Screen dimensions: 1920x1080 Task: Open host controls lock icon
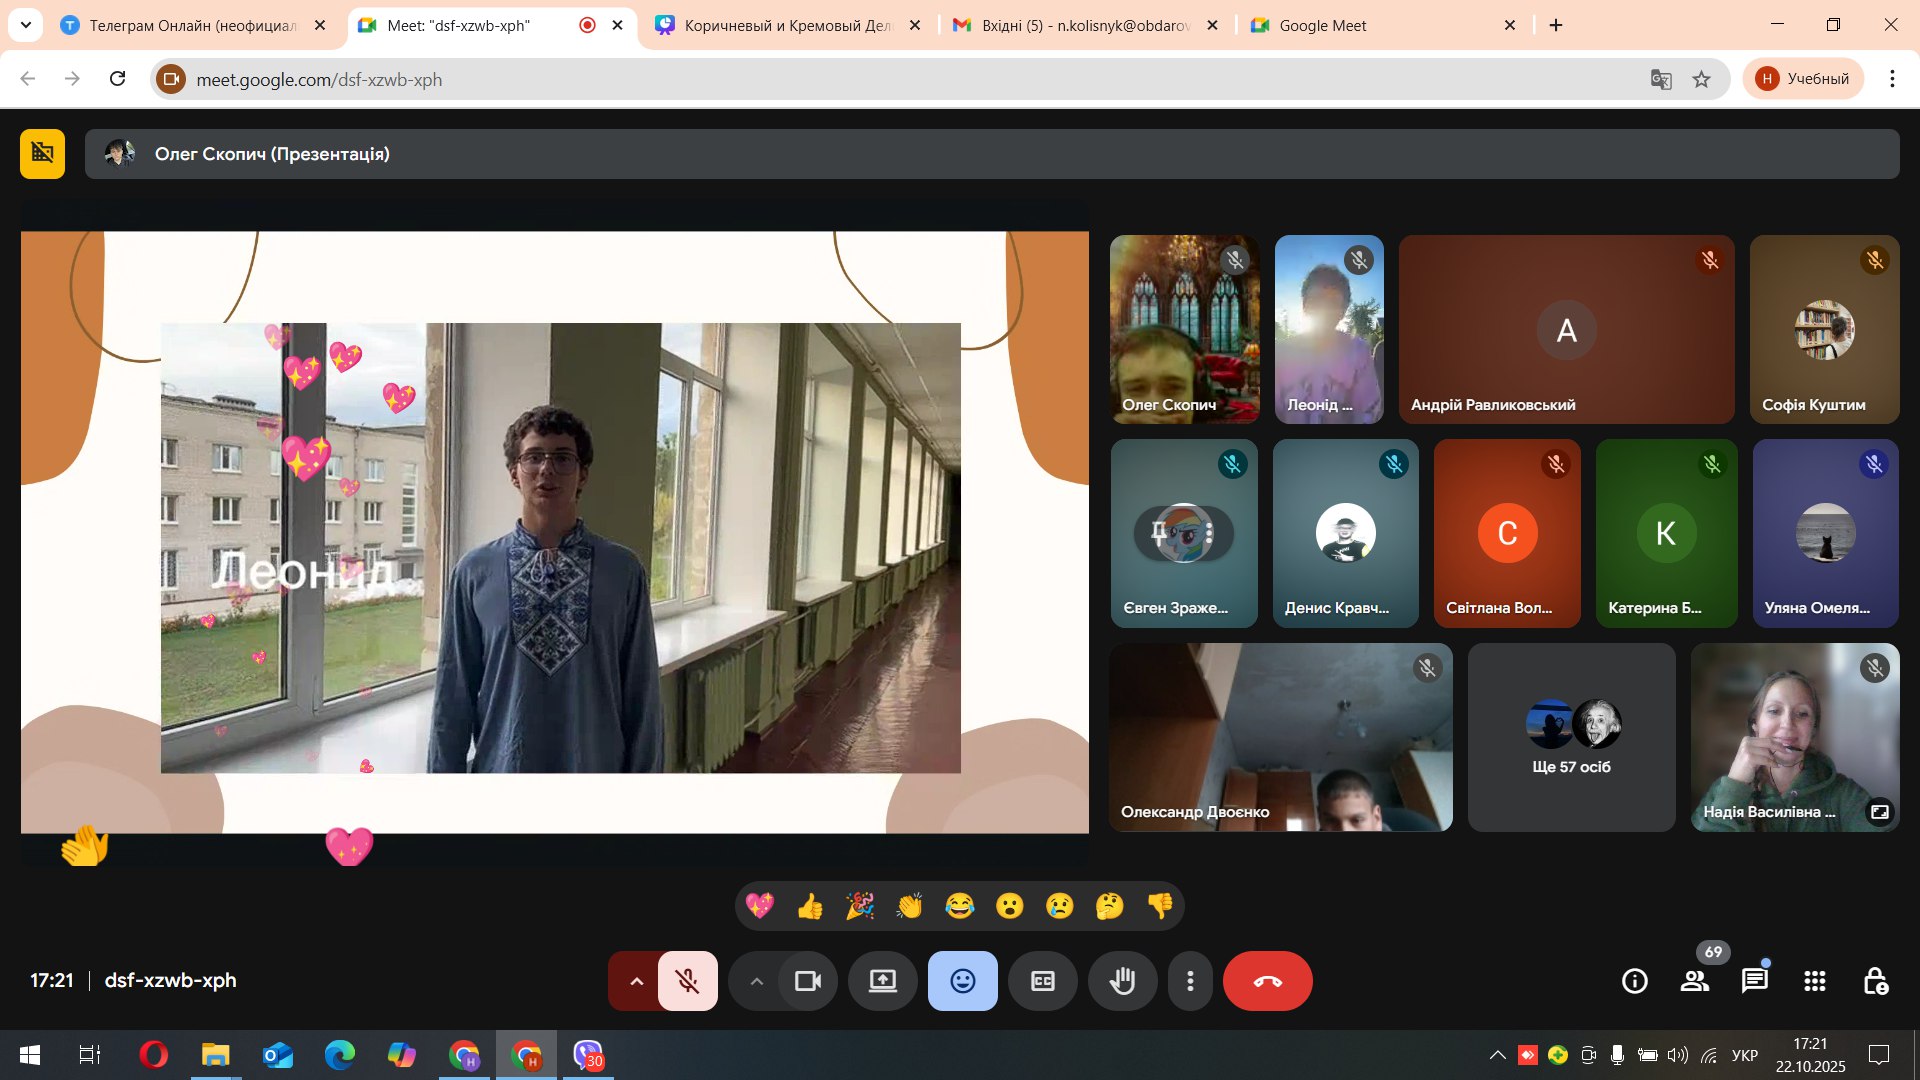[1875, 981]
